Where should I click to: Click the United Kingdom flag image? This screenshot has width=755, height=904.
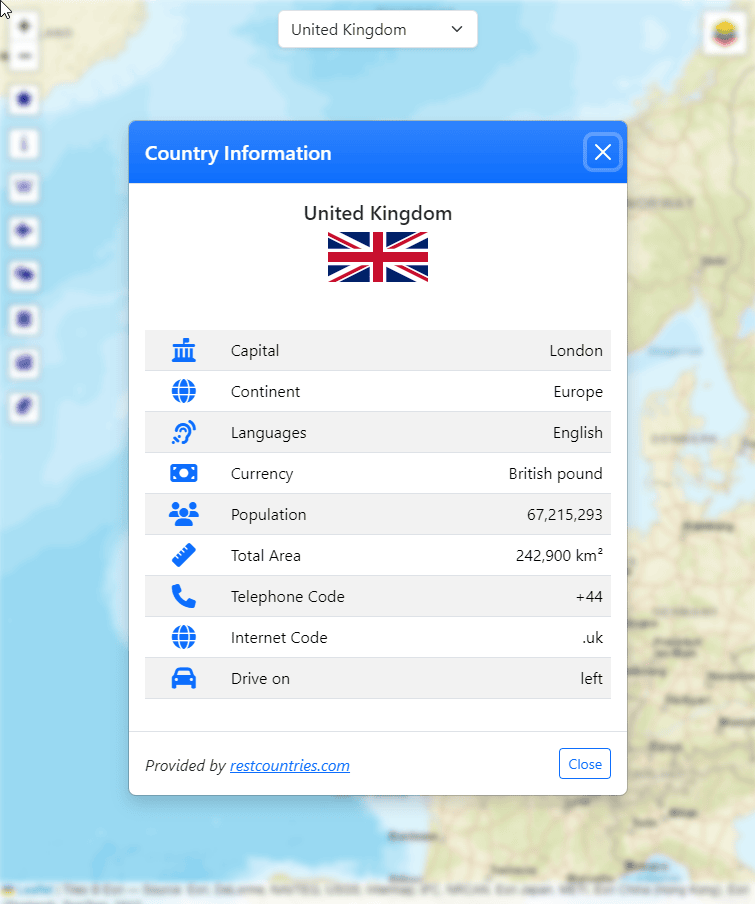point(378,257)
